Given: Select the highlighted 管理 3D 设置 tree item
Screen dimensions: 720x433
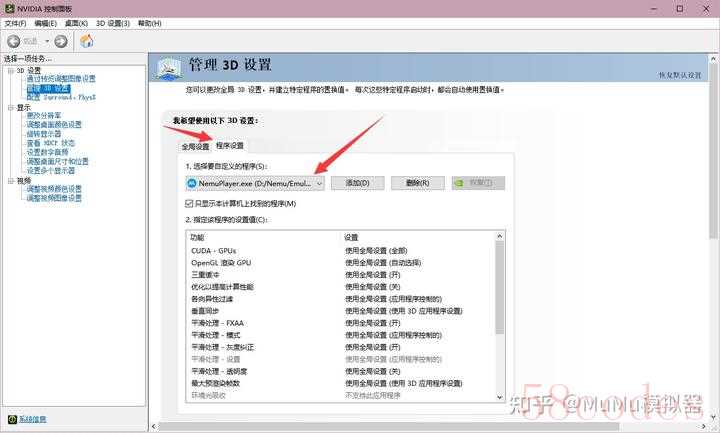Looking at the screenshot, I should [x=49, y=88].
